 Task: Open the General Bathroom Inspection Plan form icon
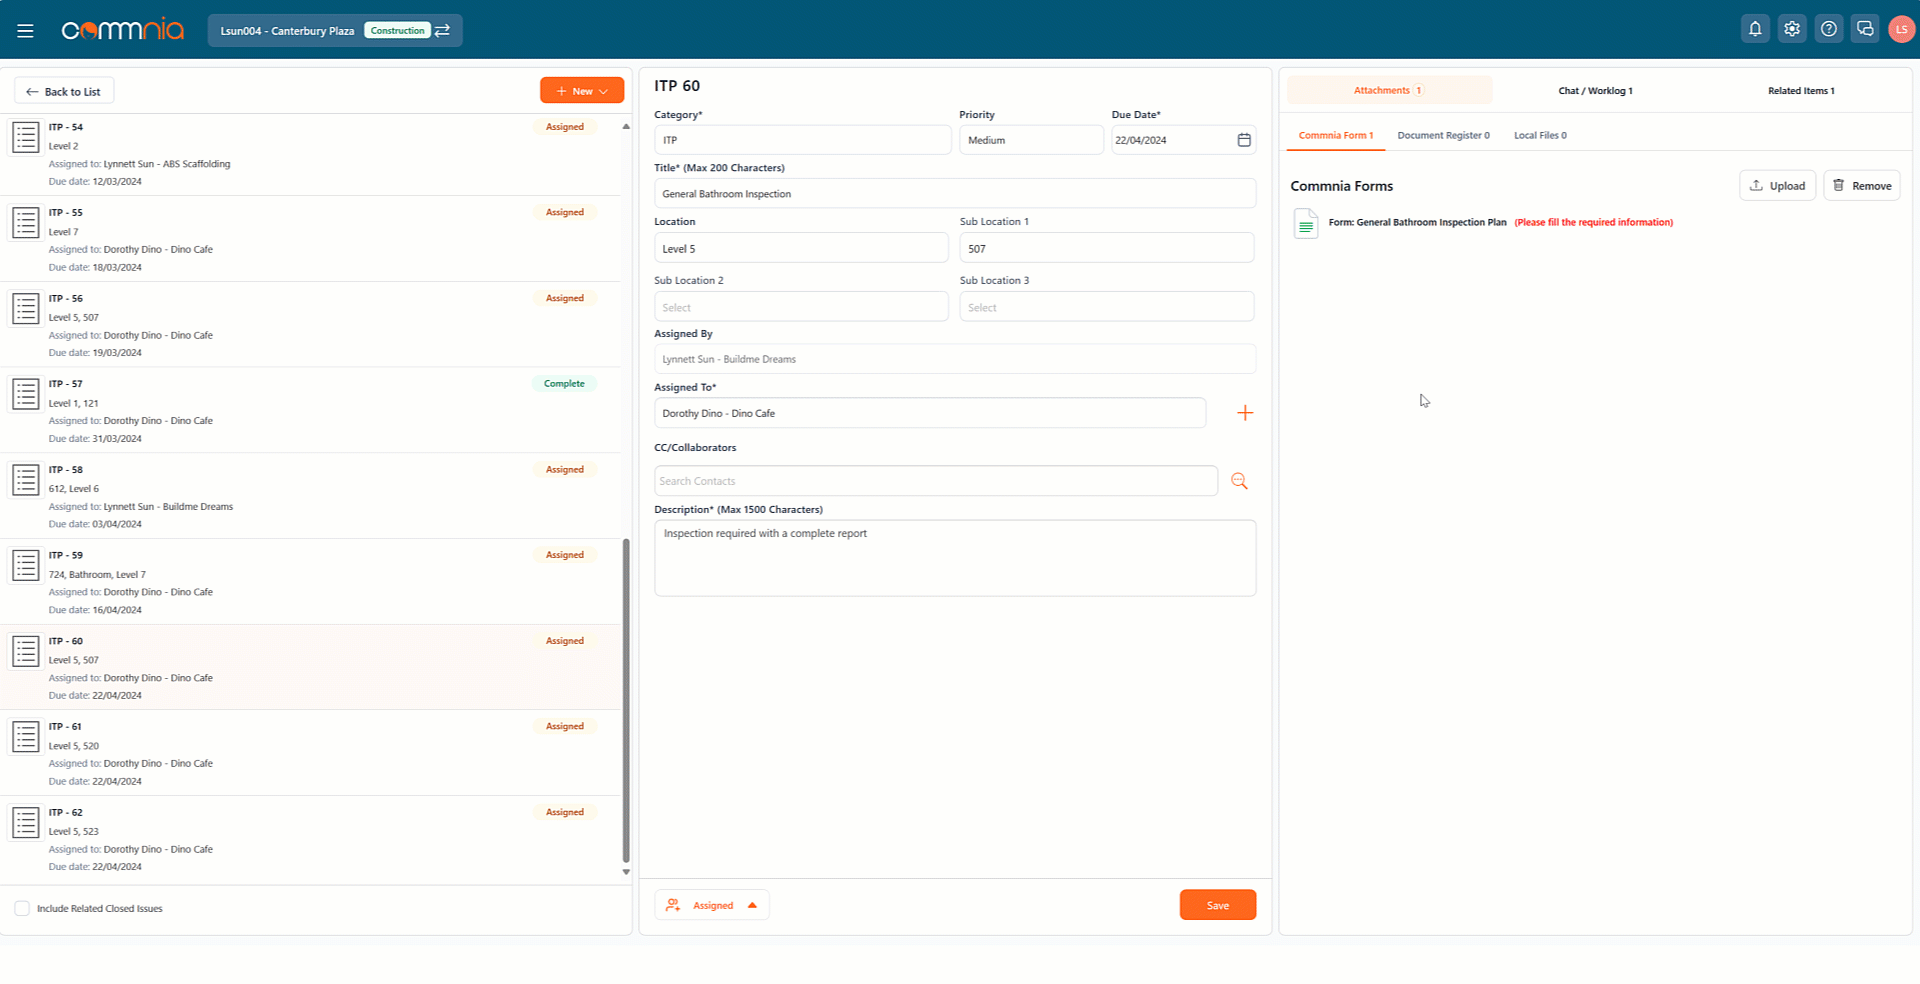click(x=1305, y=223)
